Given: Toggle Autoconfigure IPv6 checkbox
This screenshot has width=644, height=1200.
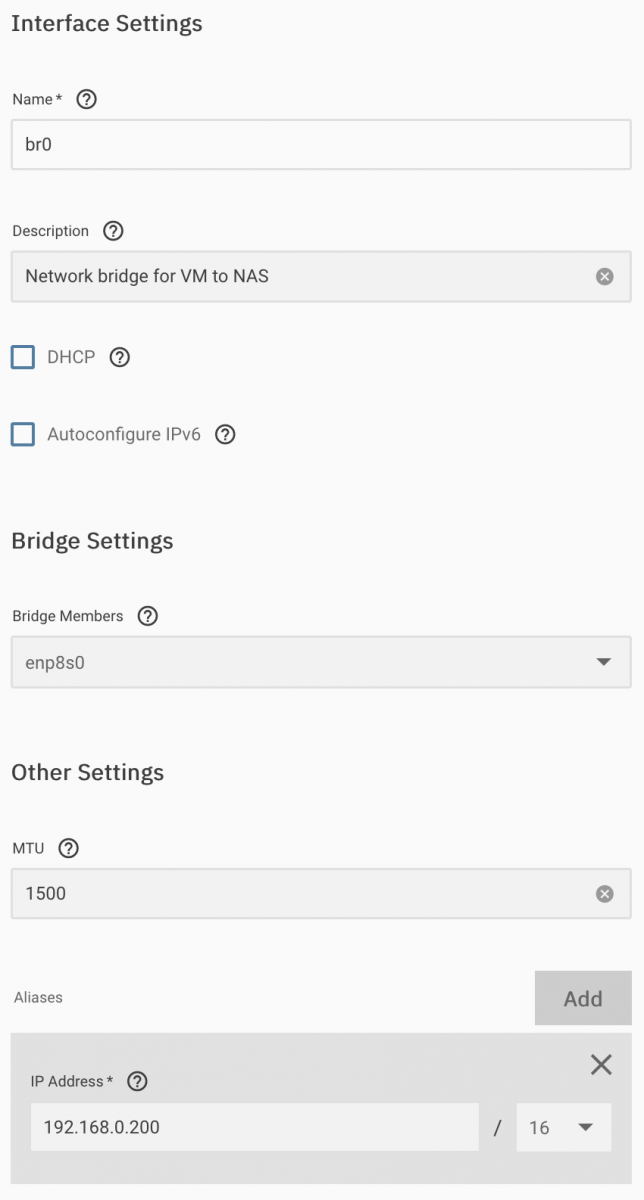Looking at the screenshot, I should (x=23, y=435).
